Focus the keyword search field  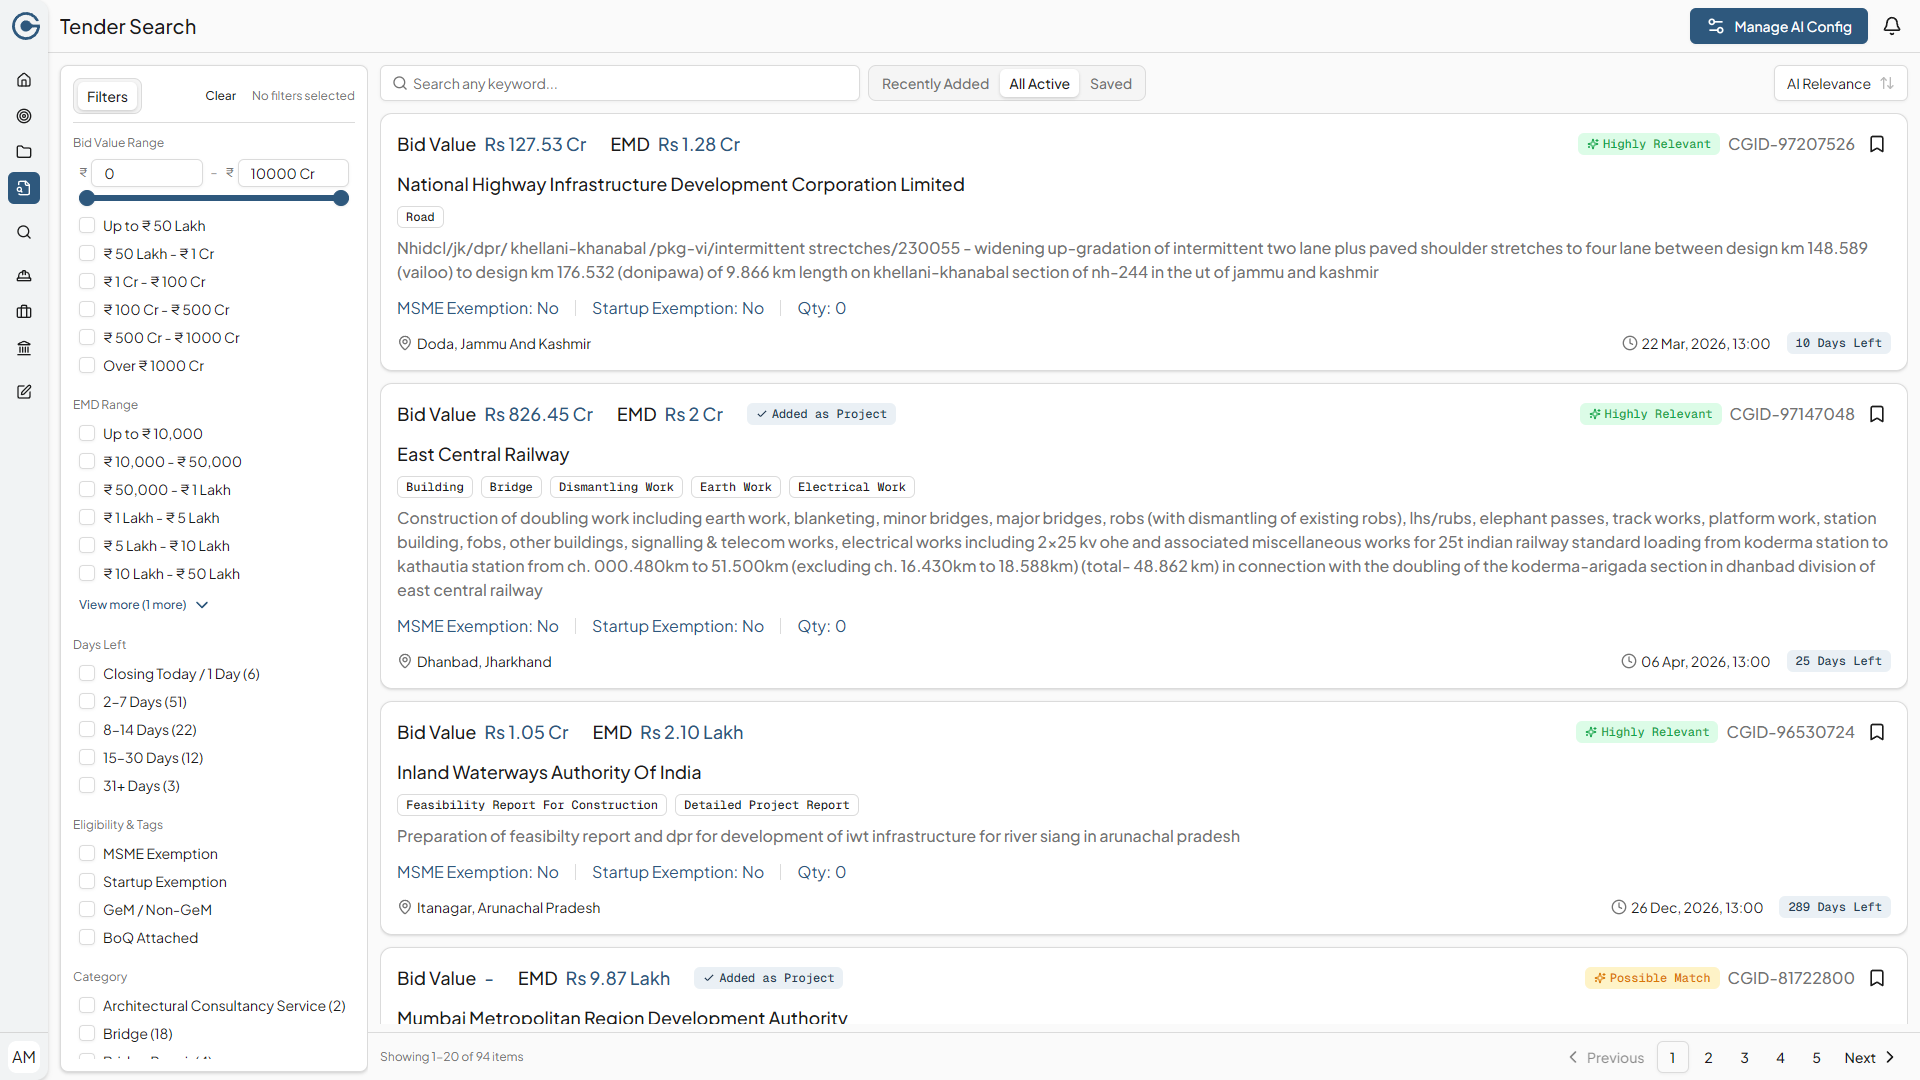tap(620, 84)
